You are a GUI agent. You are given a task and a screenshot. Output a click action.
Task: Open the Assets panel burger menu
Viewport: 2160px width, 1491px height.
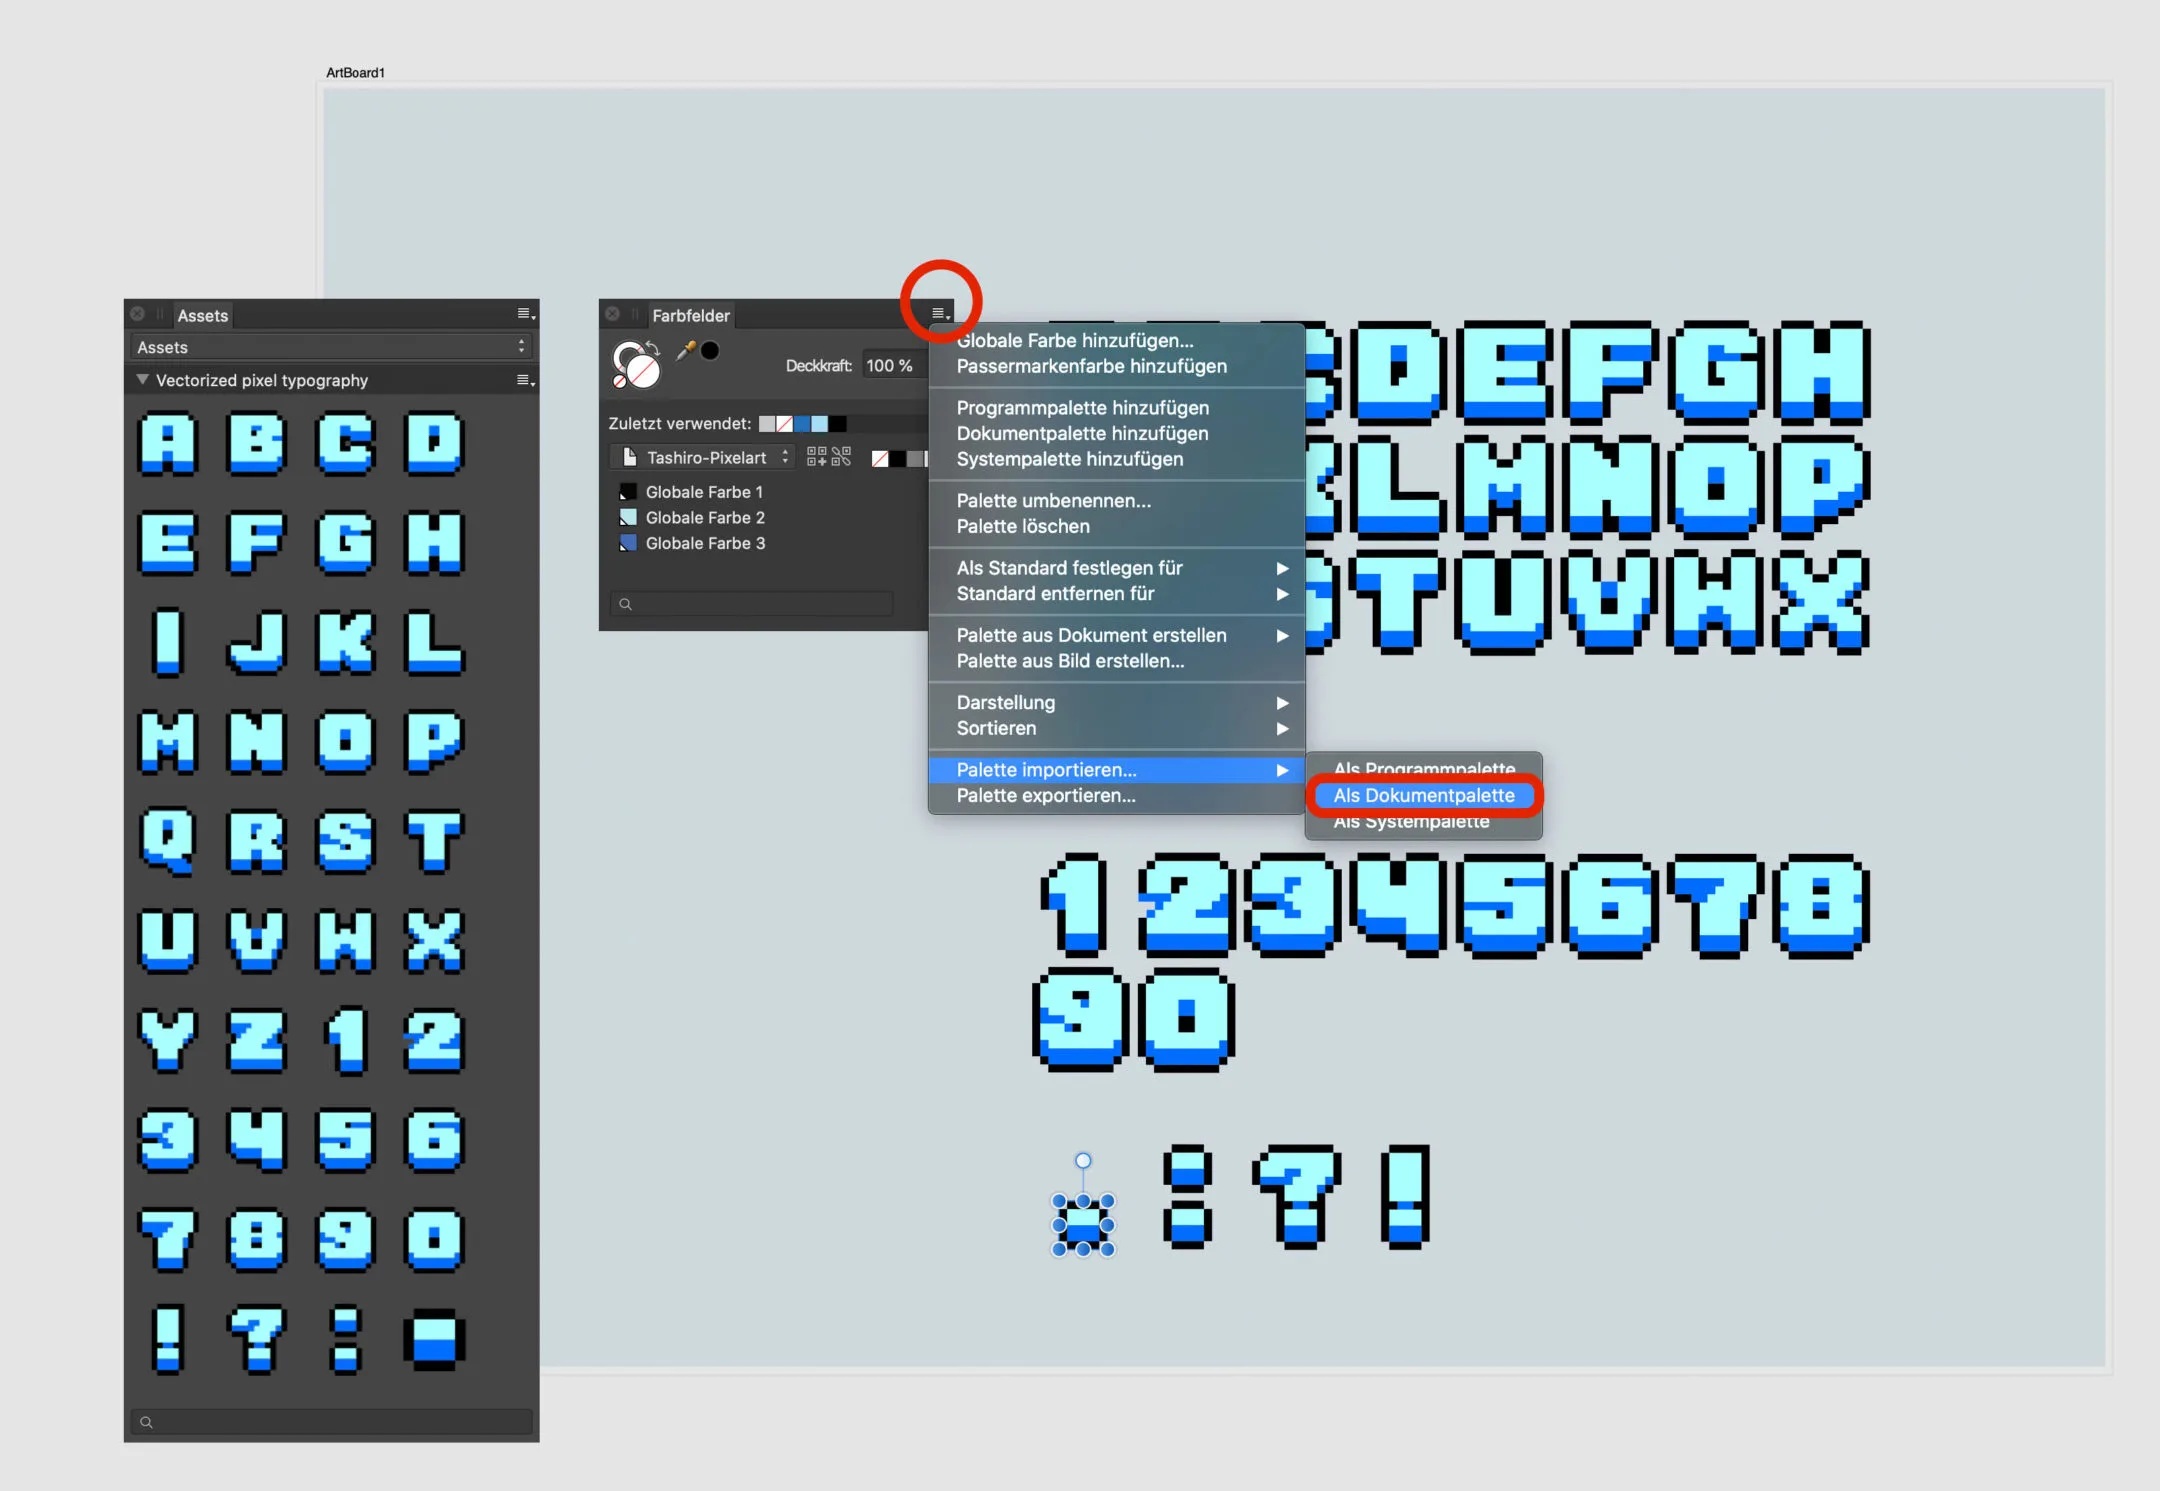(524, 314)
